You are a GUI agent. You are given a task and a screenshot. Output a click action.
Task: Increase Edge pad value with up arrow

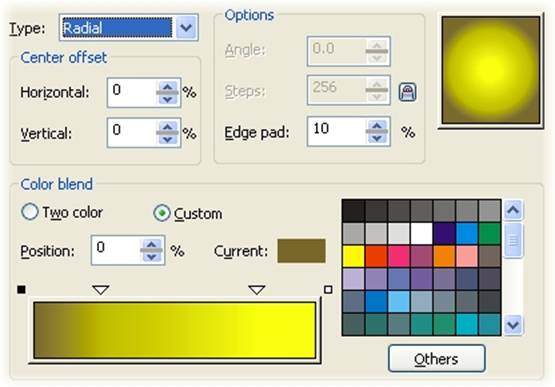[377, 125]
